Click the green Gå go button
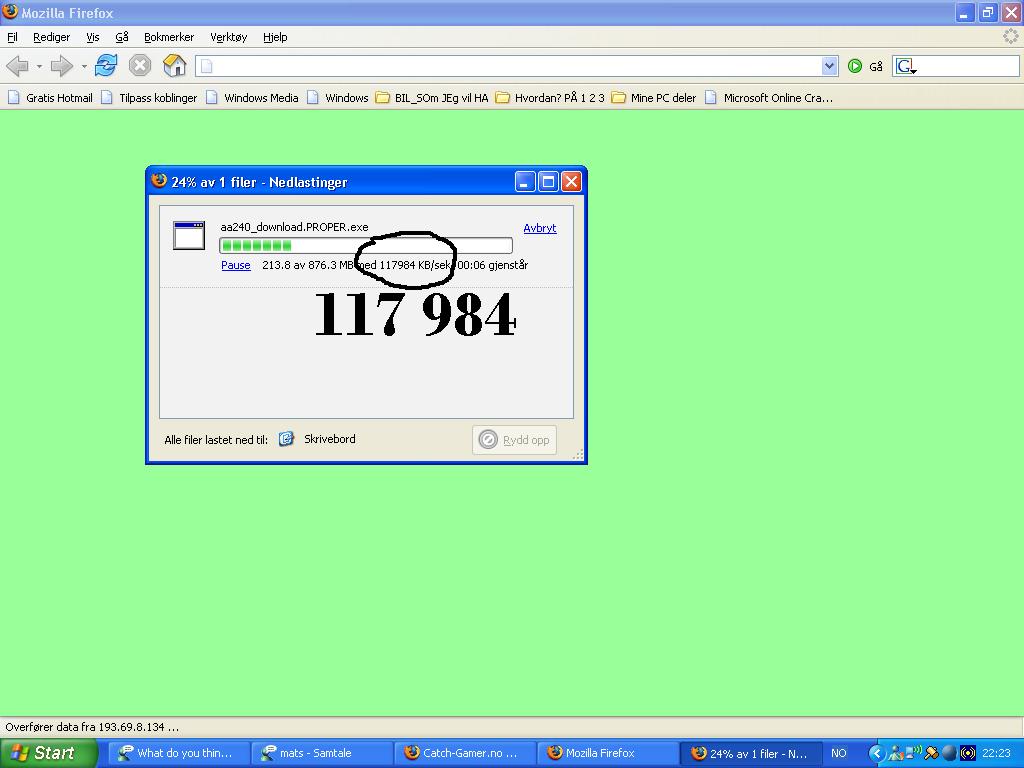 [x=865, y=66]
